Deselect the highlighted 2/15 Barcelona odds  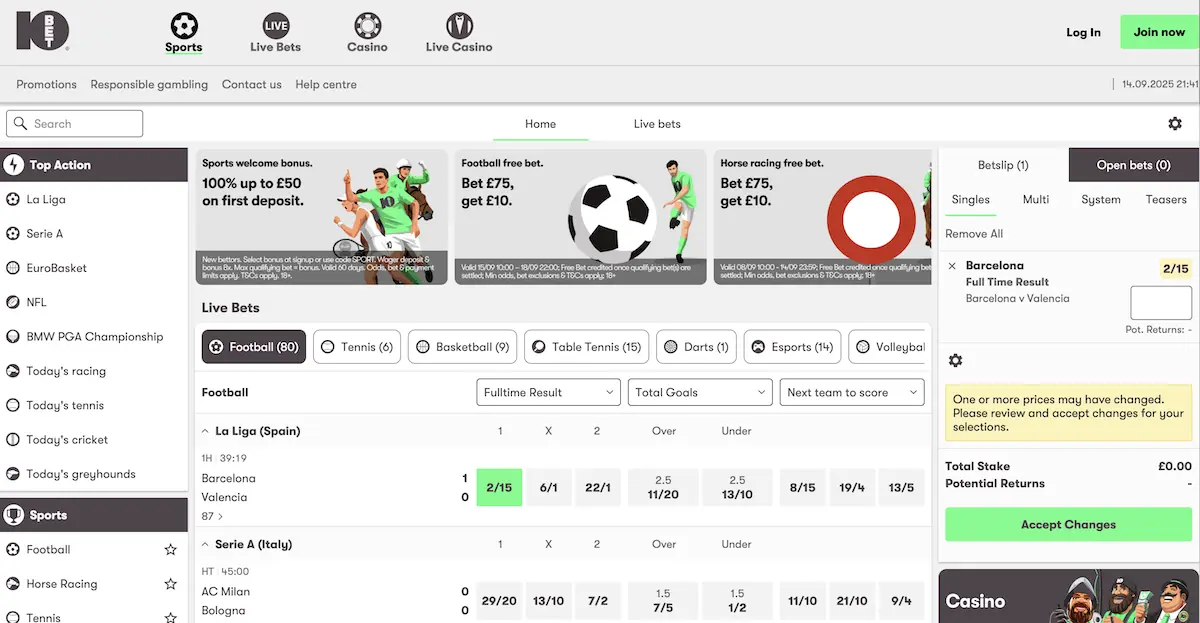499,487
